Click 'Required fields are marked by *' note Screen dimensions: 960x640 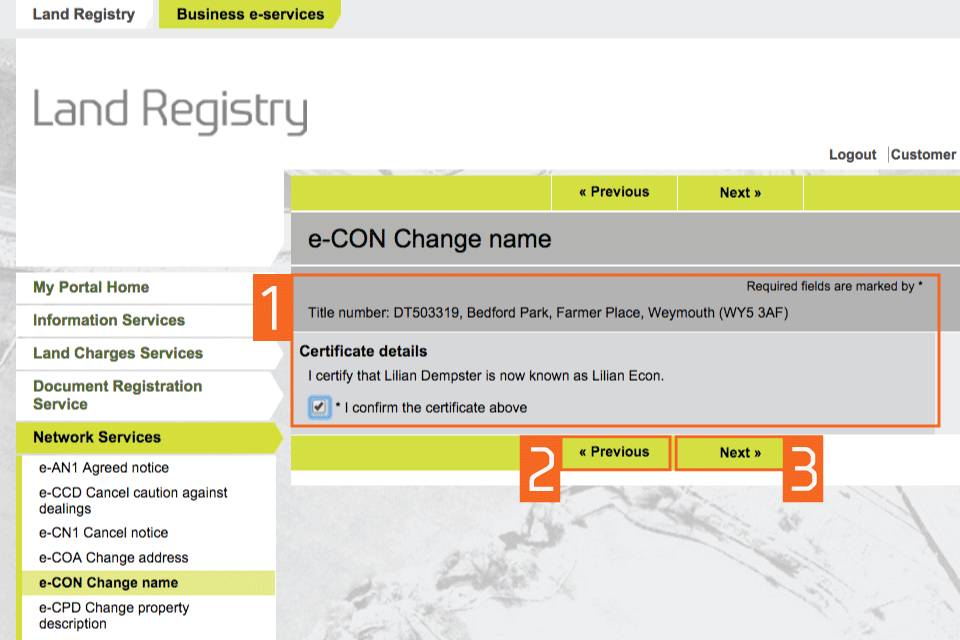(x=834, y=286)
